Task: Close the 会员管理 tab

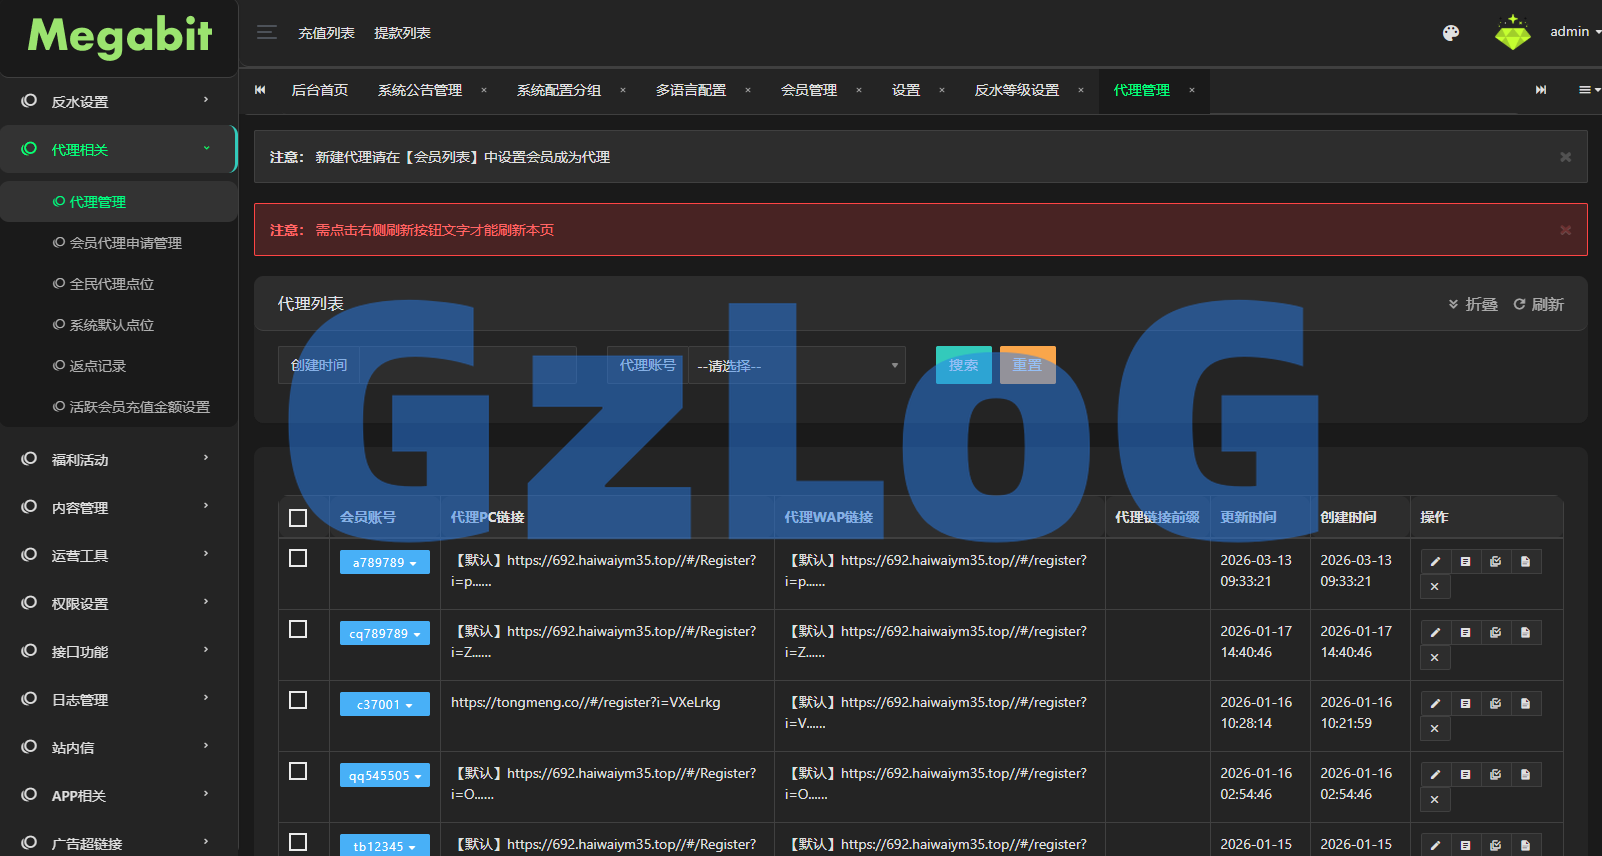Action: [858, 90]
